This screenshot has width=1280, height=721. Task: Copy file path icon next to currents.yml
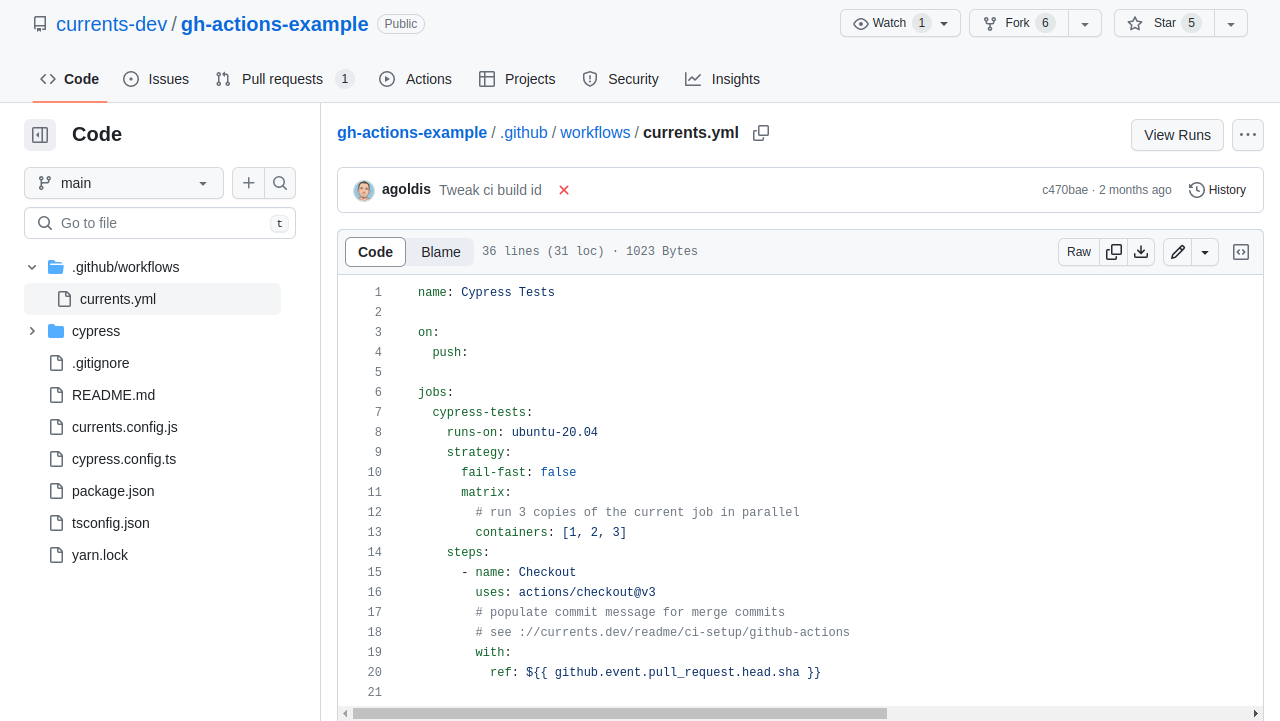761,133
